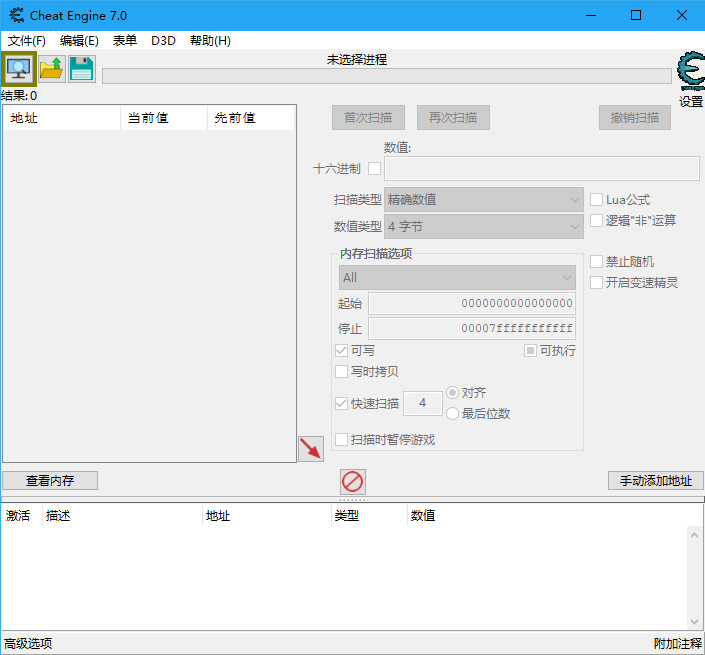Open the 表单 menu
The width and height of the screenshot is (705, 655).
[x=125, y=41]
